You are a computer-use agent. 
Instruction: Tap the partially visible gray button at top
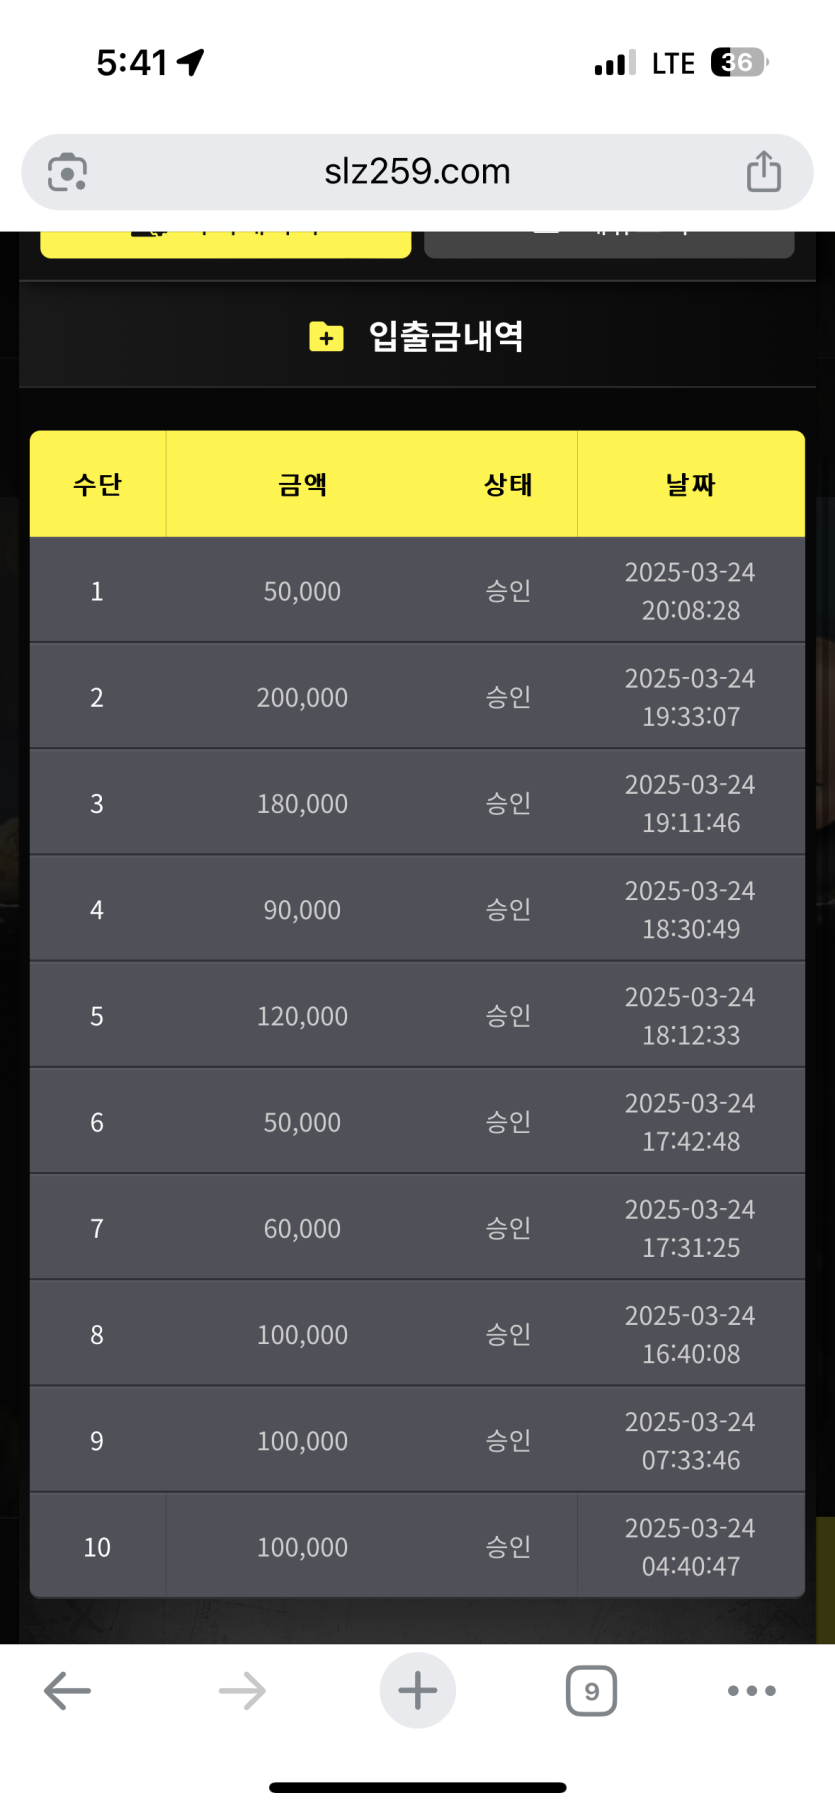609,243
